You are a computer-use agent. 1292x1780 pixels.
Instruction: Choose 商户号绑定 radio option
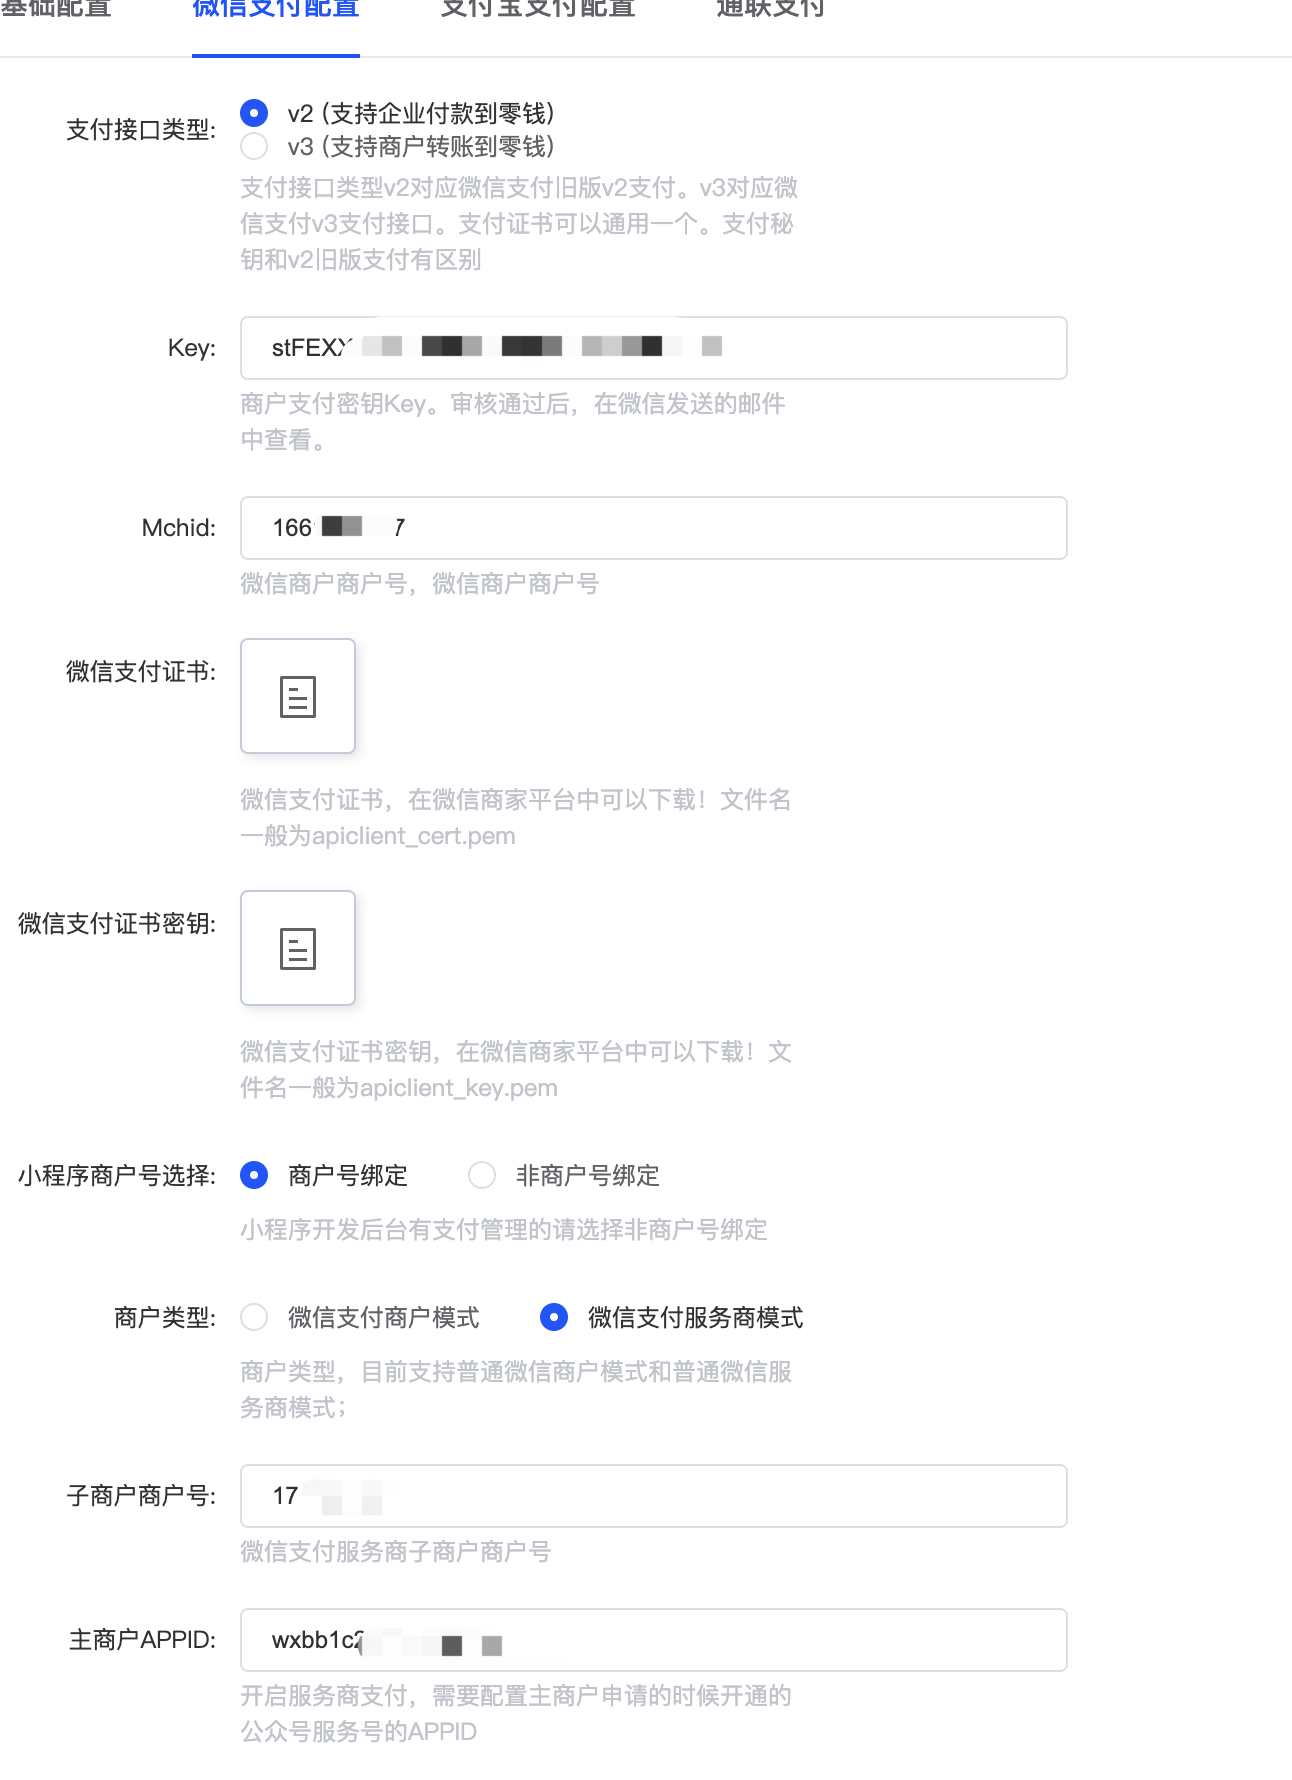[254, 1175]
